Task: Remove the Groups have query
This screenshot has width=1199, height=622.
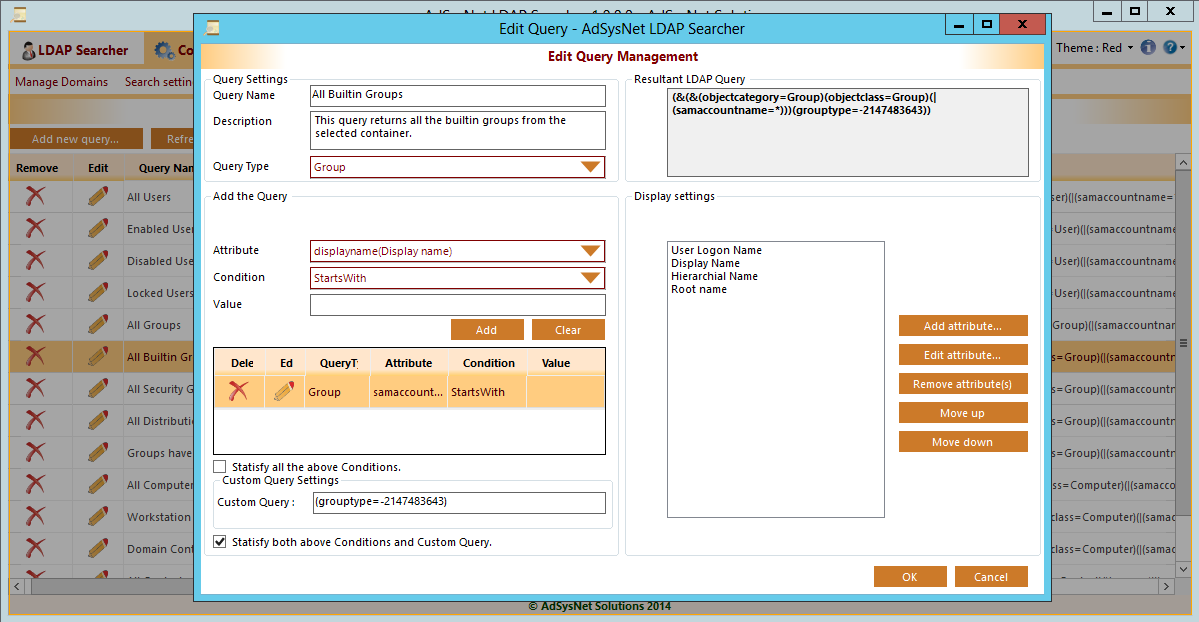Action: tap(35, 453)
